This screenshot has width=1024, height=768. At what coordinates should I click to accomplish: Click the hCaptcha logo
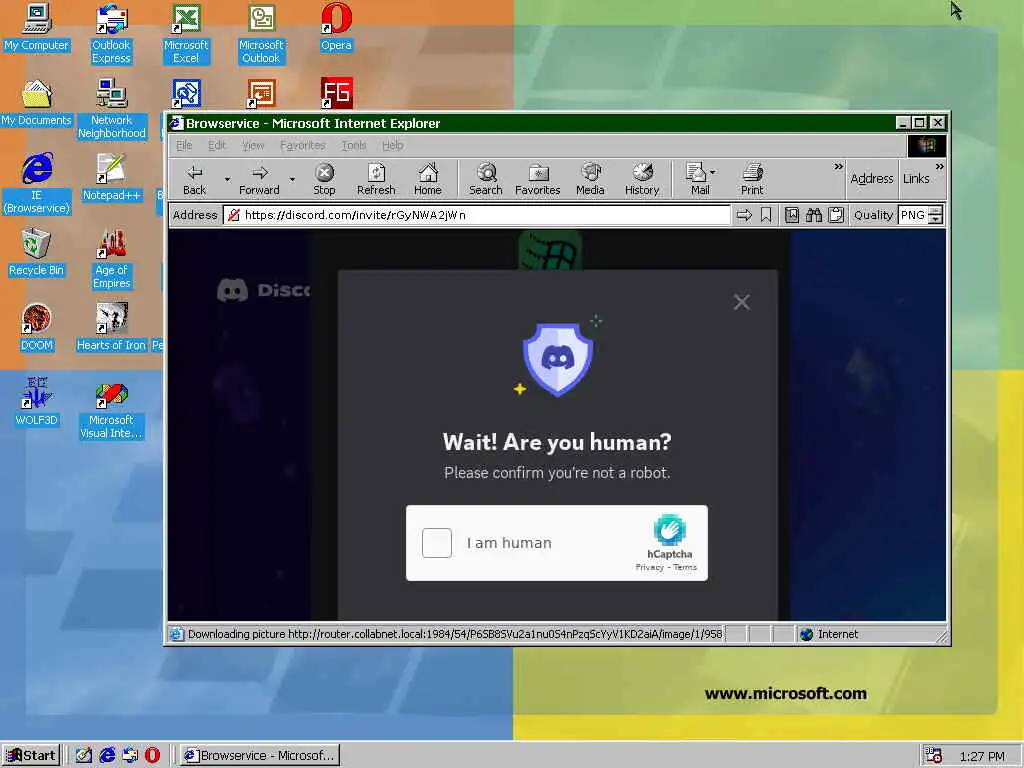(x=669, y=530)
